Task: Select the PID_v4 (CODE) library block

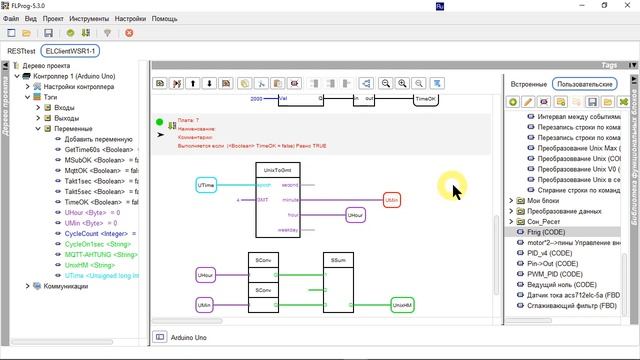Action: [x=550, y=253]
